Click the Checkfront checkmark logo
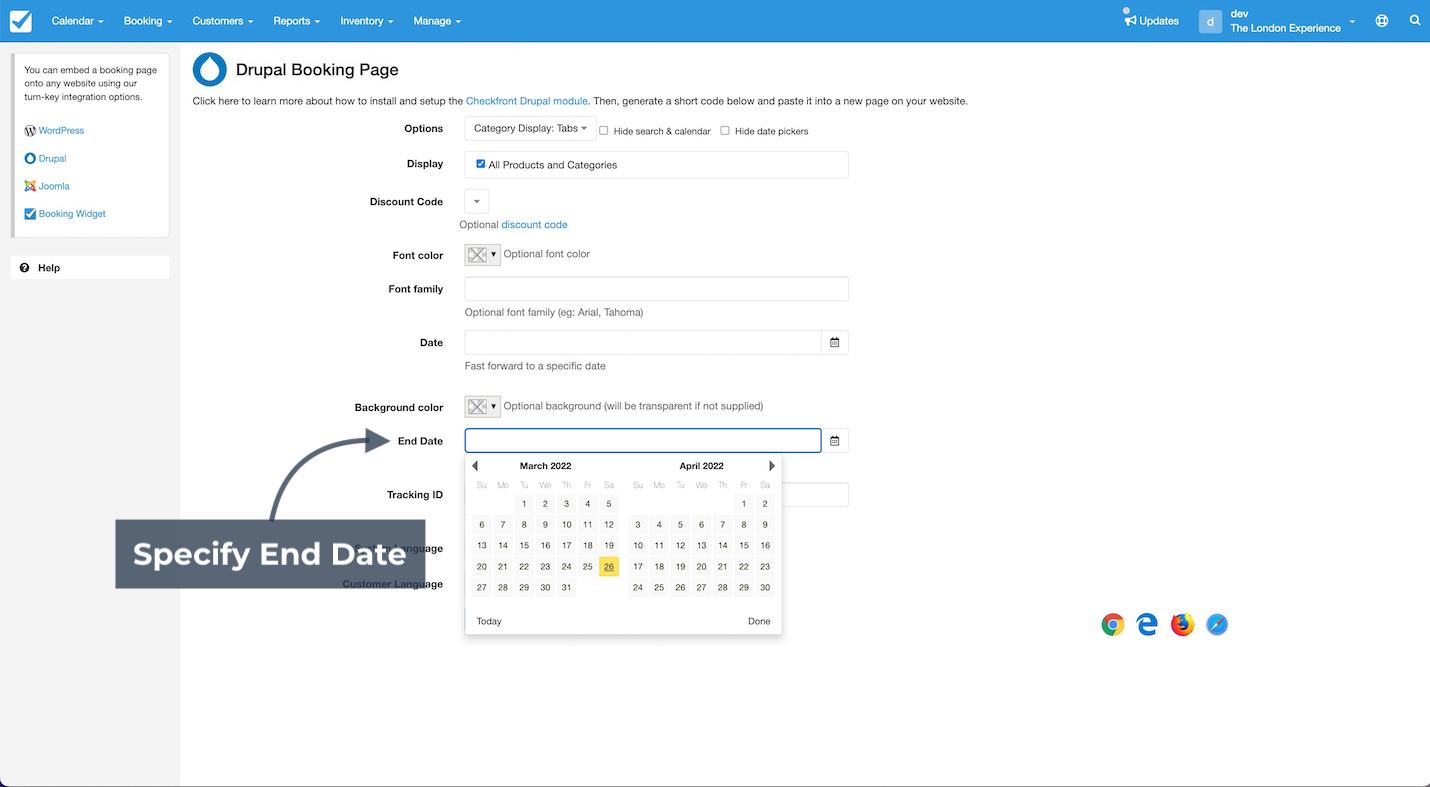1430x787 pixels. tap(20, 21)
